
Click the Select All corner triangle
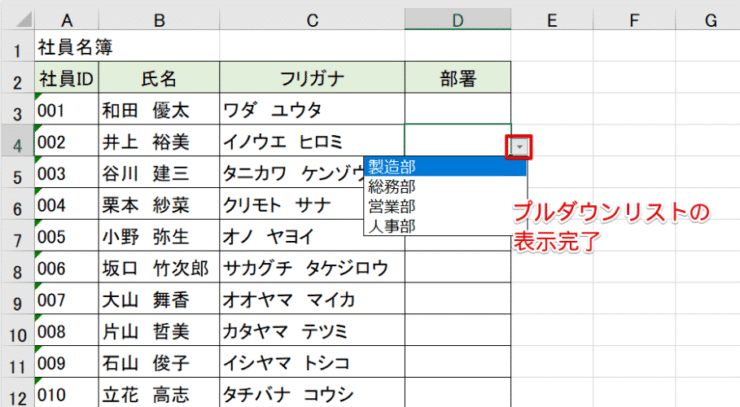pyautogui.click(x=23, y=19)
